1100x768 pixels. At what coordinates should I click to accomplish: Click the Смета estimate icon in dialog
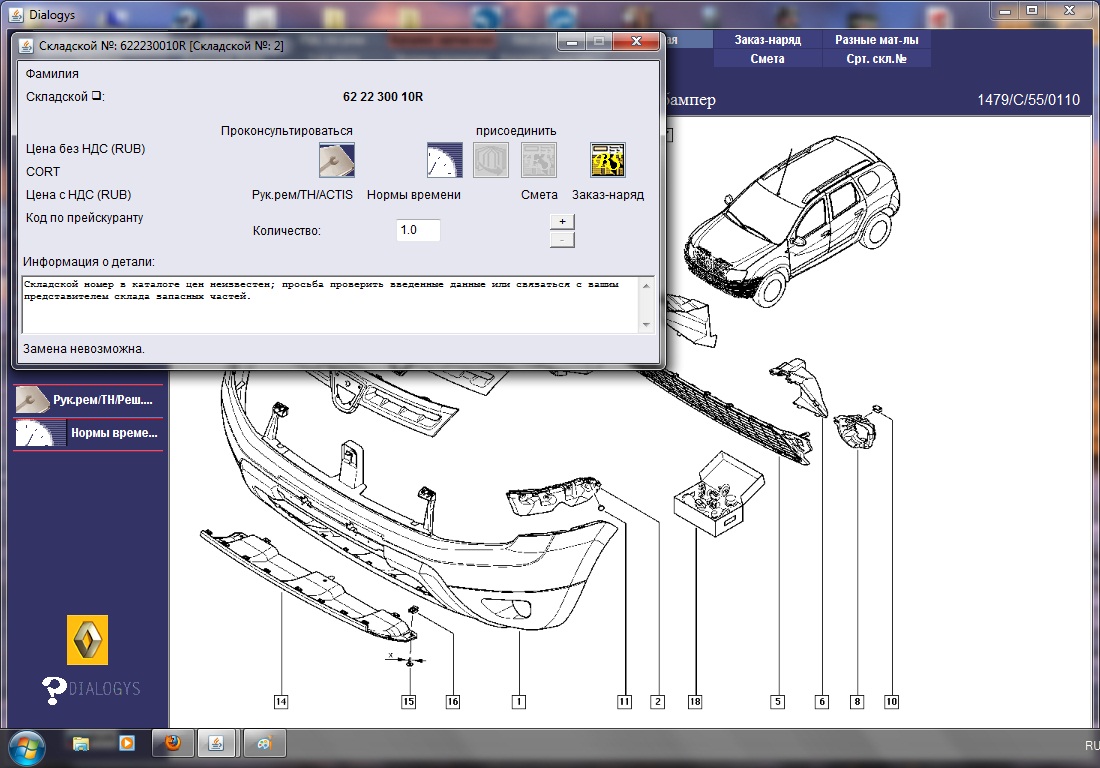[539, 160]
